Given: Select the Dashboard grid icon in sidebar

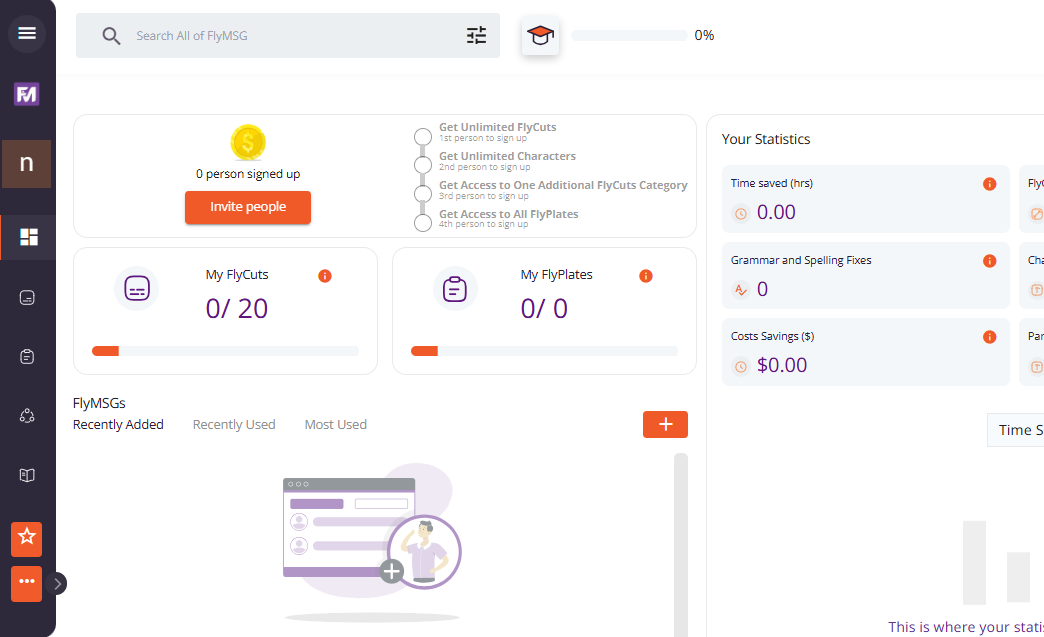Looking at the screenshot, I should tap(29, 237).
